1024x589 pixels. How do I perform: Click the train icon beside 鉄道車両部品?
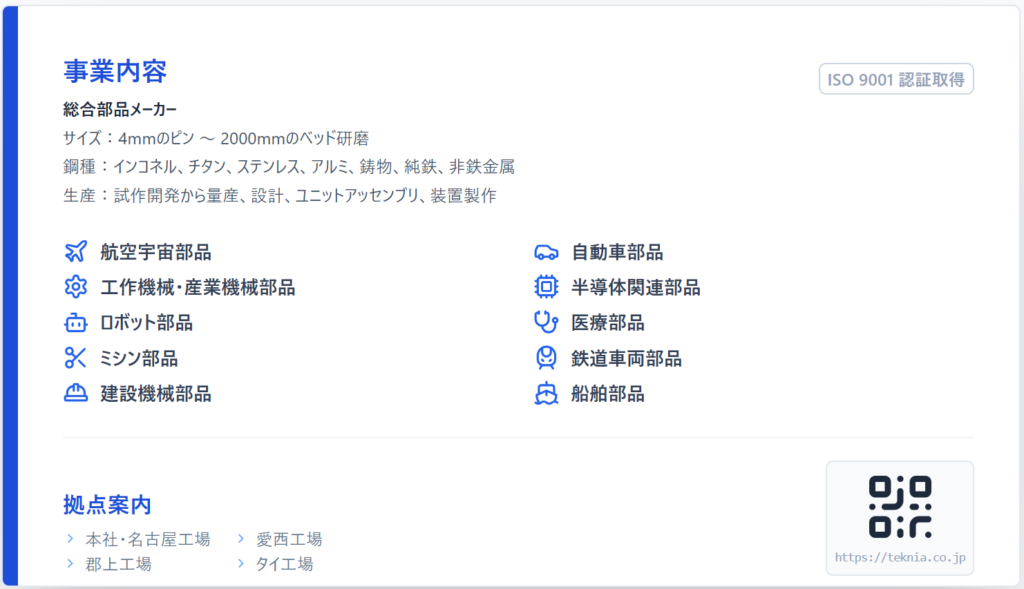tap(545, 358)
